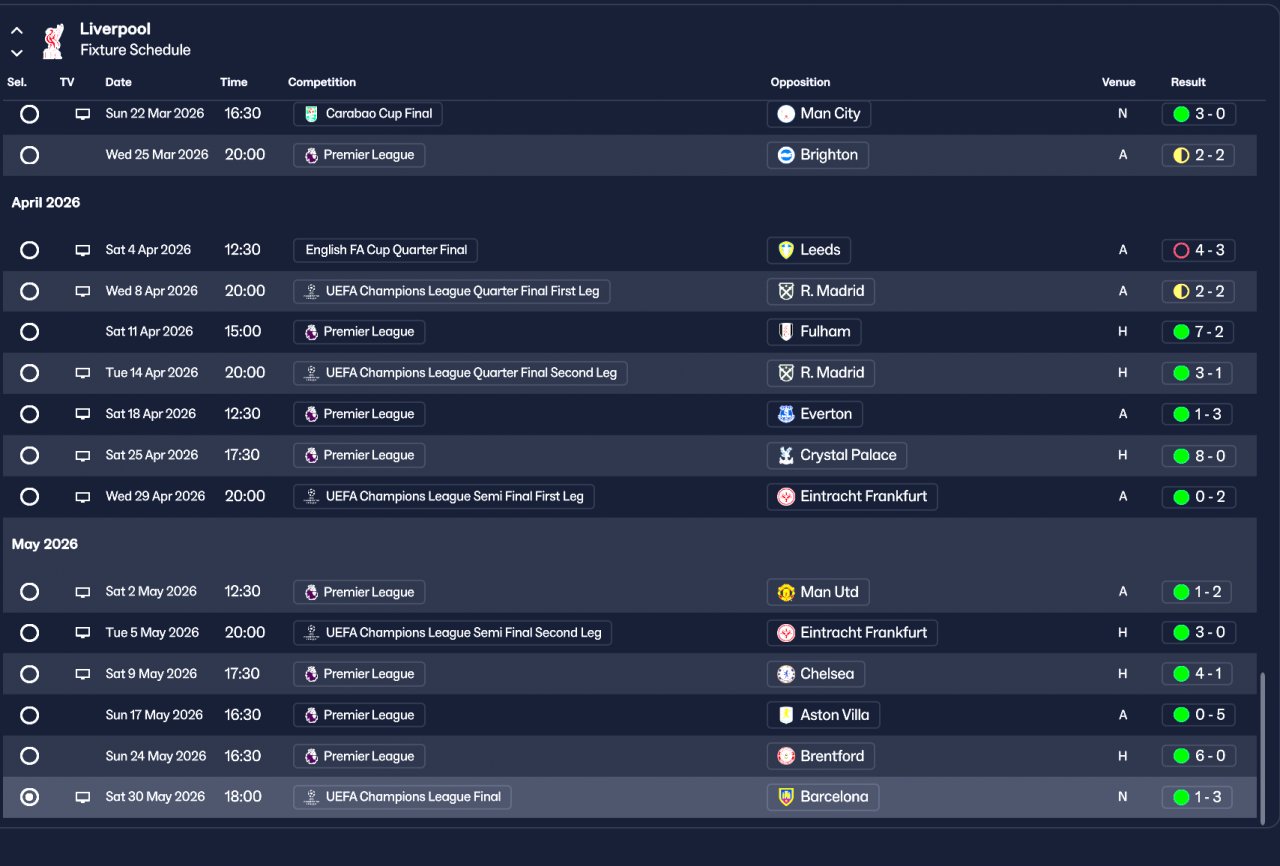Click the date Sat 11 Apr 2026
This screenshot has width=1280, height=866.
click(x=149, y=332)
